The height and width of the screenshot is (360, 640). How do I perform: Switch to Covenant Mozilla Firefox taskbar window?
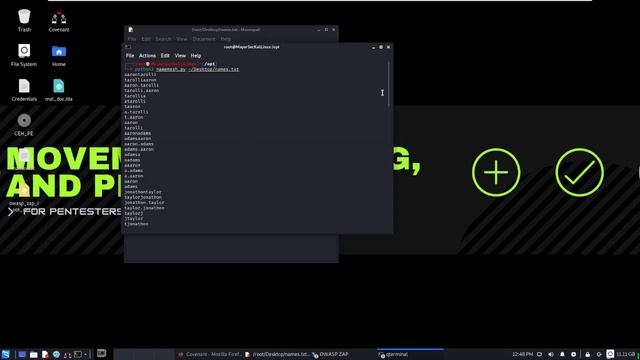(210, 354)
